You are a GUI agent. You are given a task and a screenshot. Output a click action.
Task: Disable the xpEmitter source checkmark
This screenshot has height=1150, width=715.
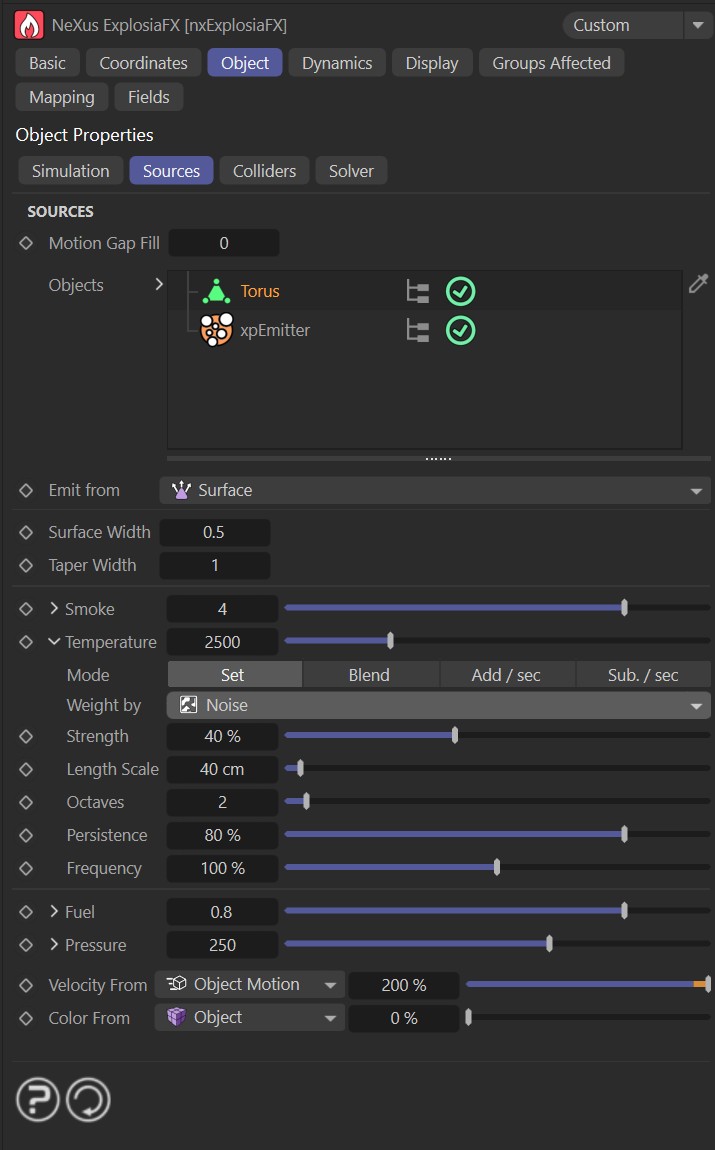[460, 330]
